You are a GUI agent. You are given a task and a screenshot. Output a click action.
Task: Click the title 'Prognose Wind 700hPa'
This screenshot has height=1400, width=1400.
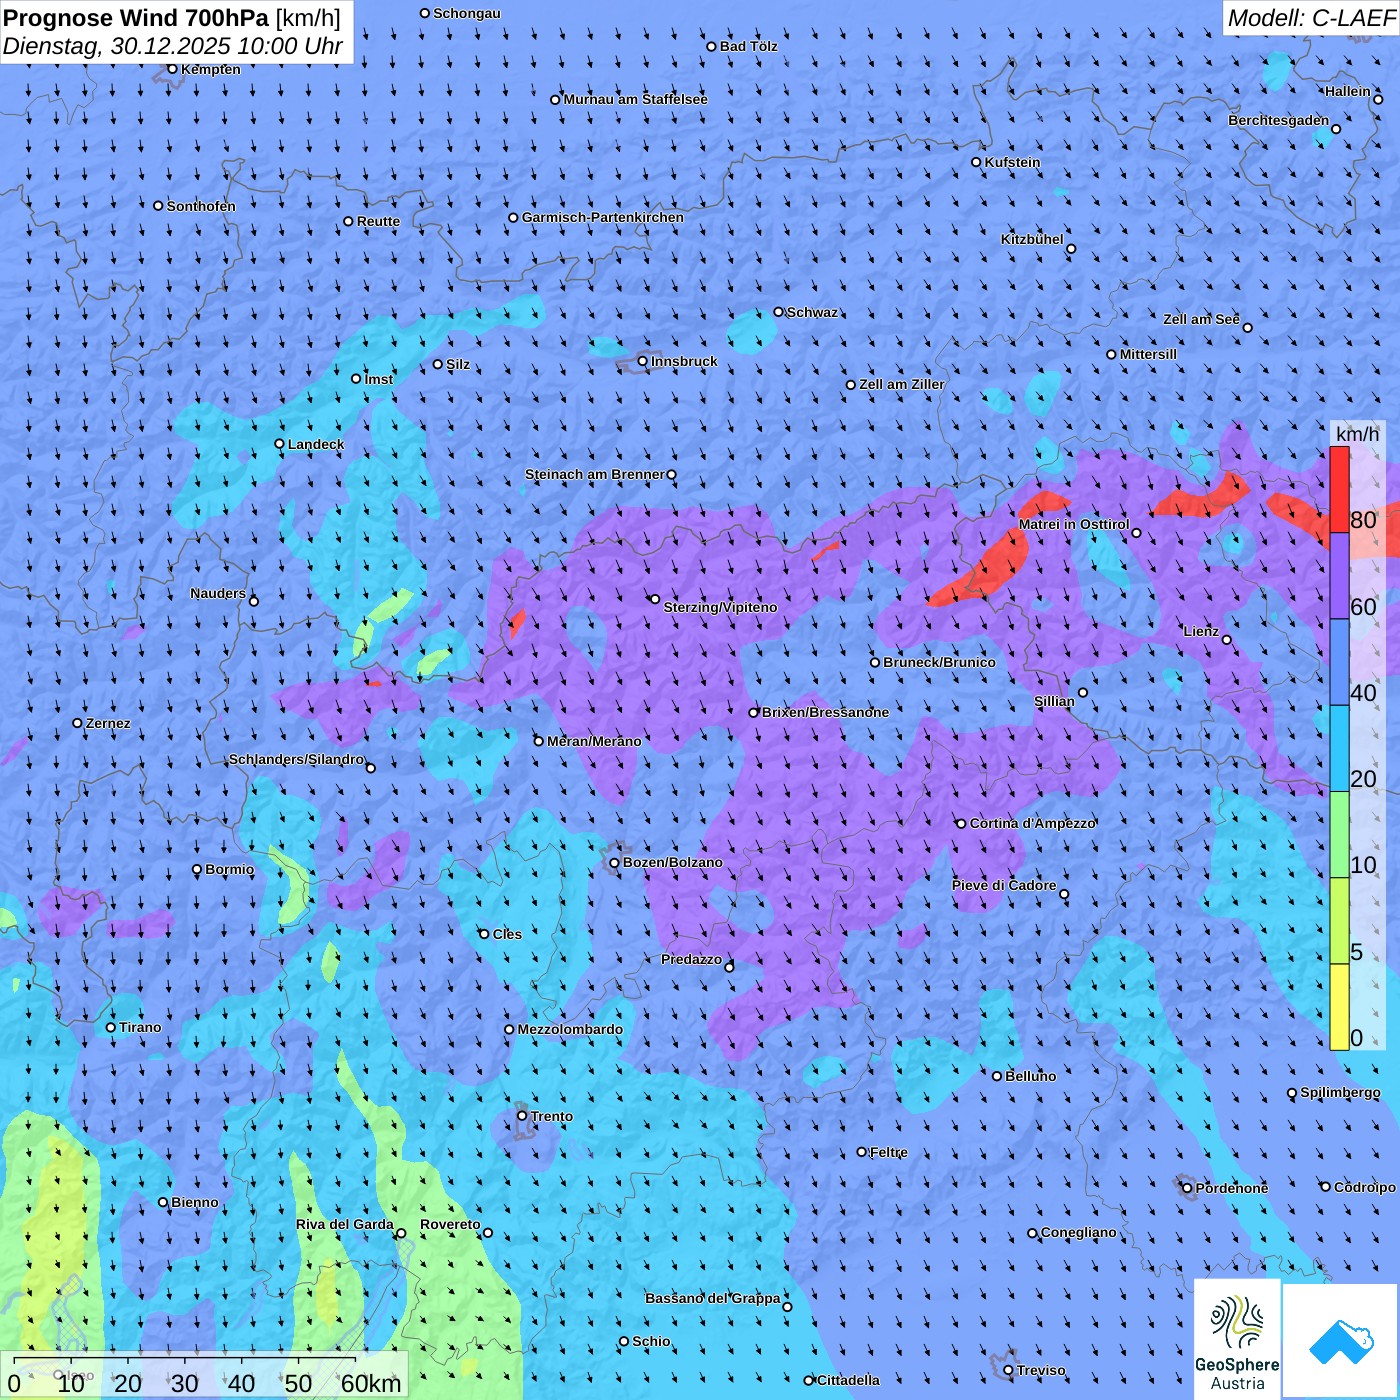[137, 18]
